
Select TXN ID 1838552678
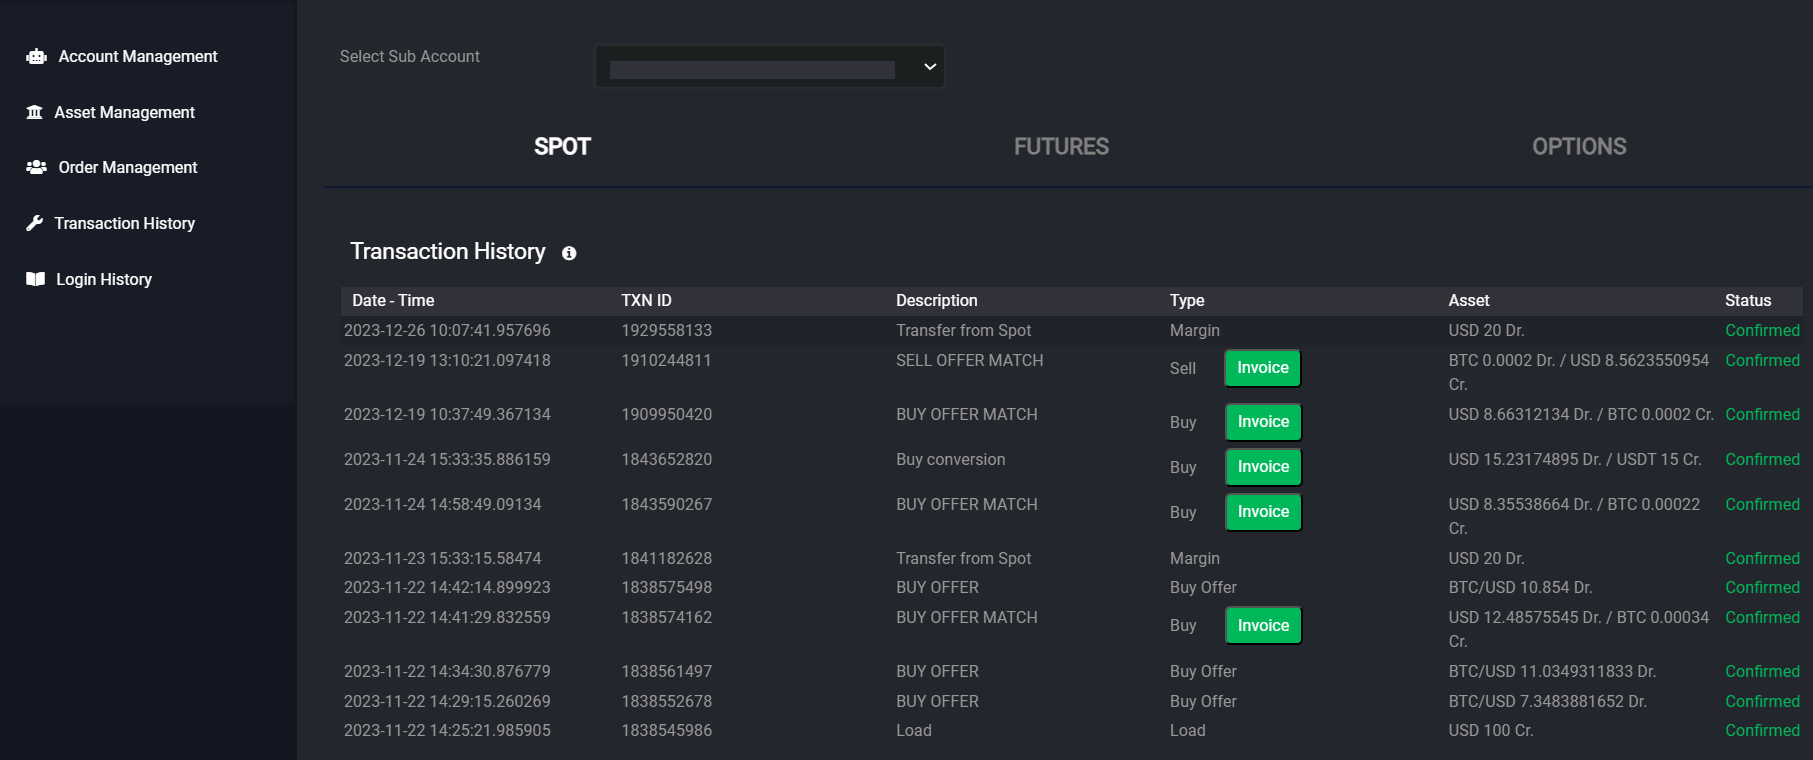[x=667, y=701]
